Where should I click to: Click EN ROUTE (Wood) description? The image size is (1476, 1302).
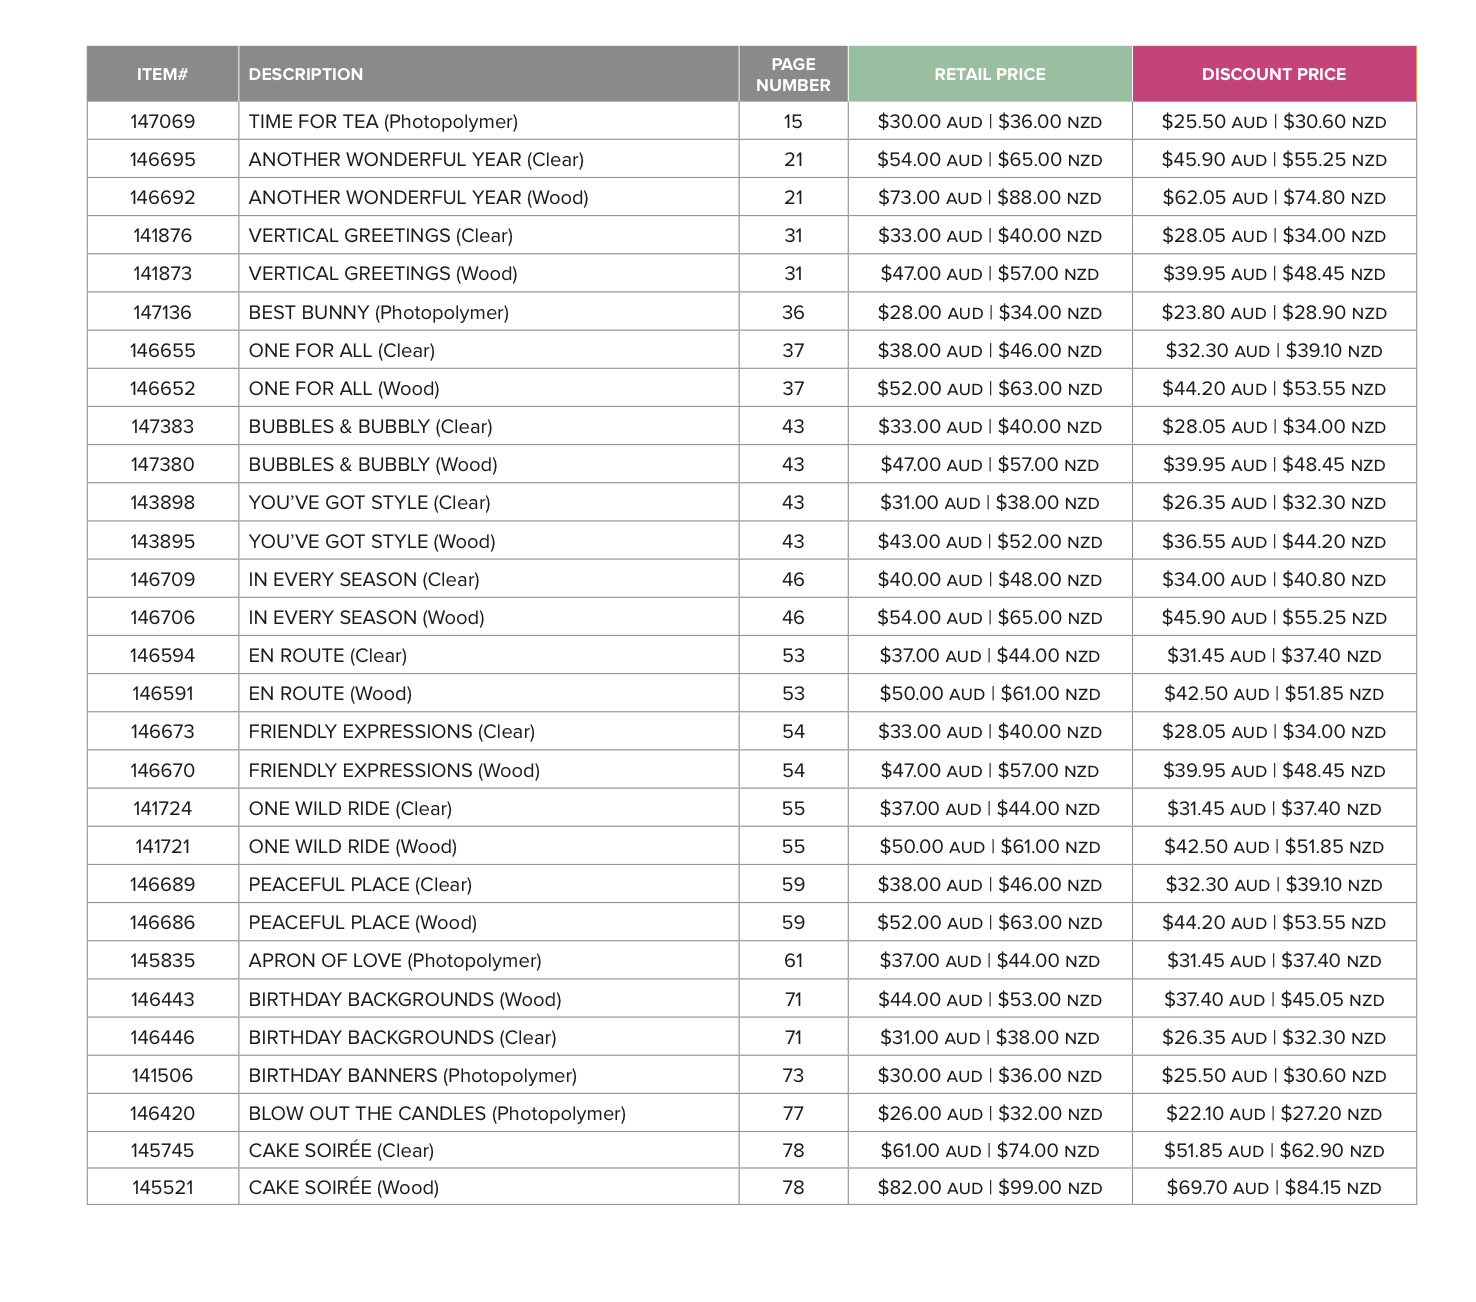click(330, 694)
